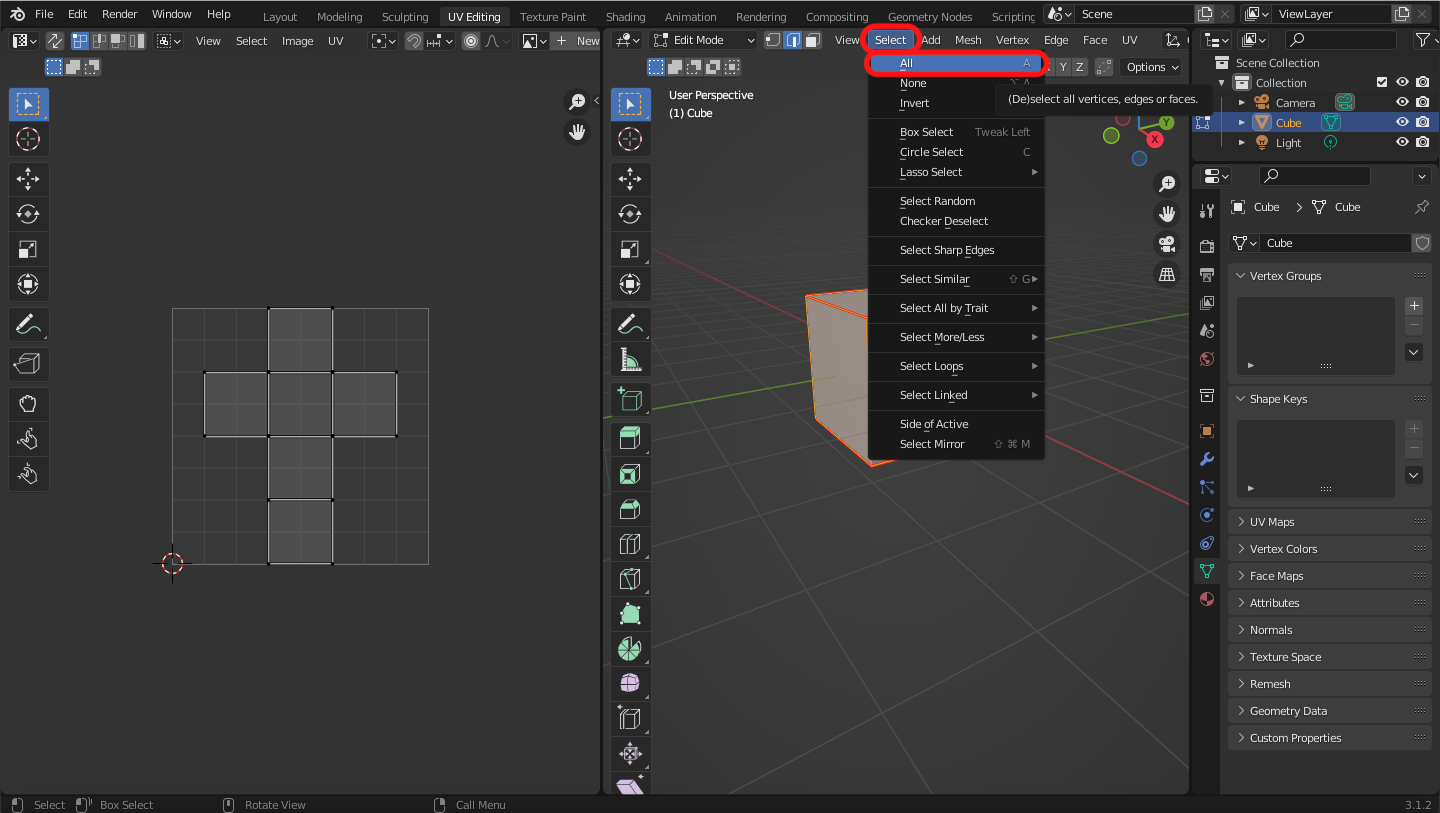Image resolution: width=1440 pixels, height=813 pixels.
Task: Select the Poly Build tool
Action: click(629, 614)
